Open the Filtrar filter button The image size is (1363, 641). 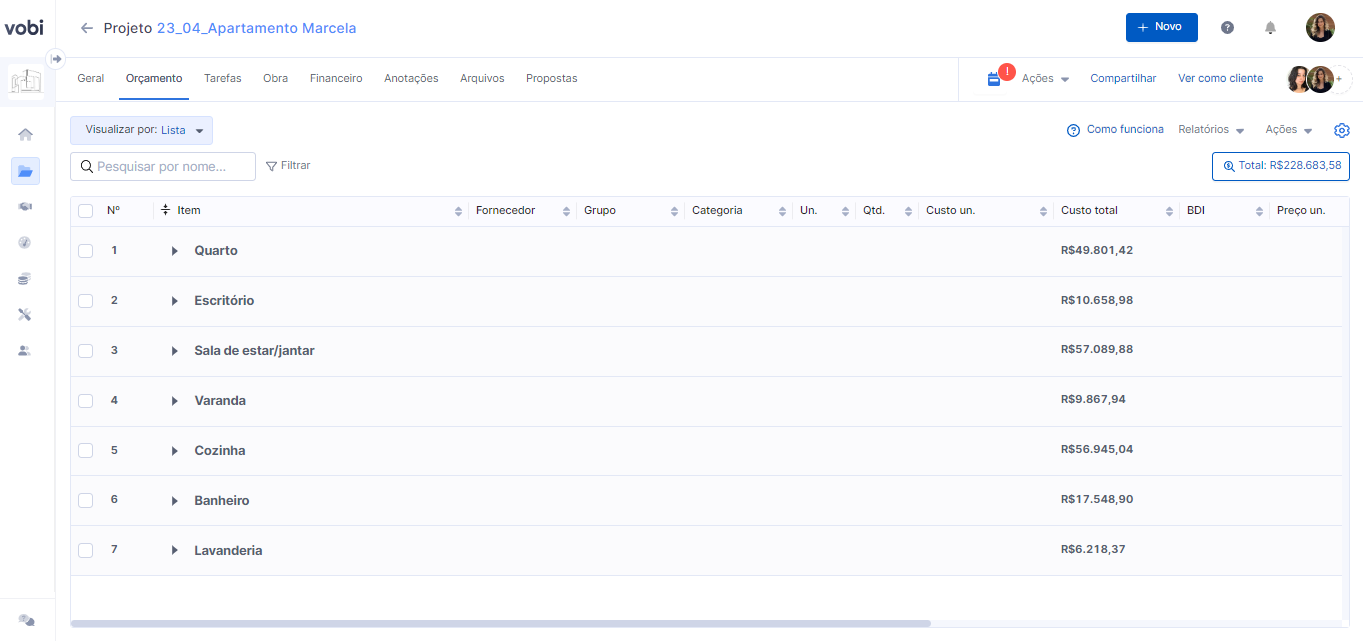pyautogui.click(x=288, y=166)
